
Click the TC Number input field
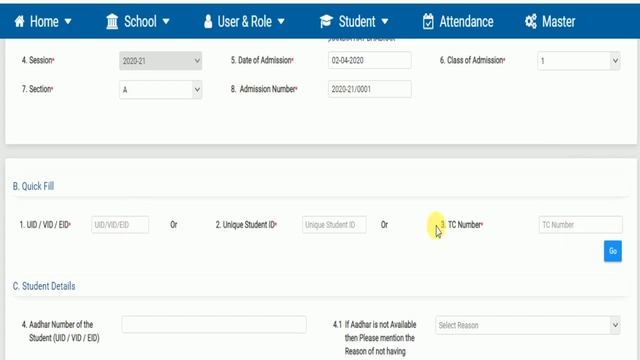(580, 224)
